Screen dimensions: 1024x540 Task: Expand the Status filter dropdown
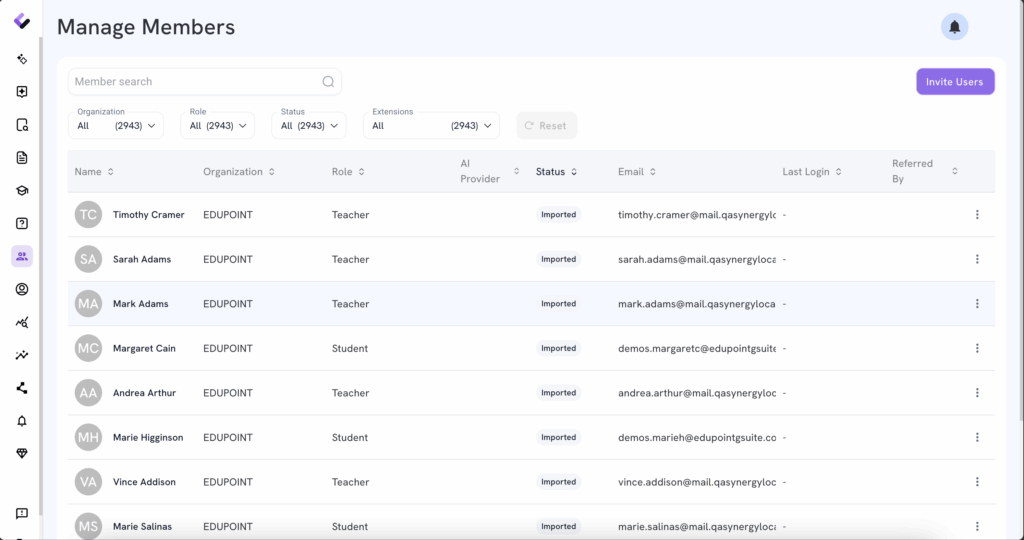(x=309, y=126)
